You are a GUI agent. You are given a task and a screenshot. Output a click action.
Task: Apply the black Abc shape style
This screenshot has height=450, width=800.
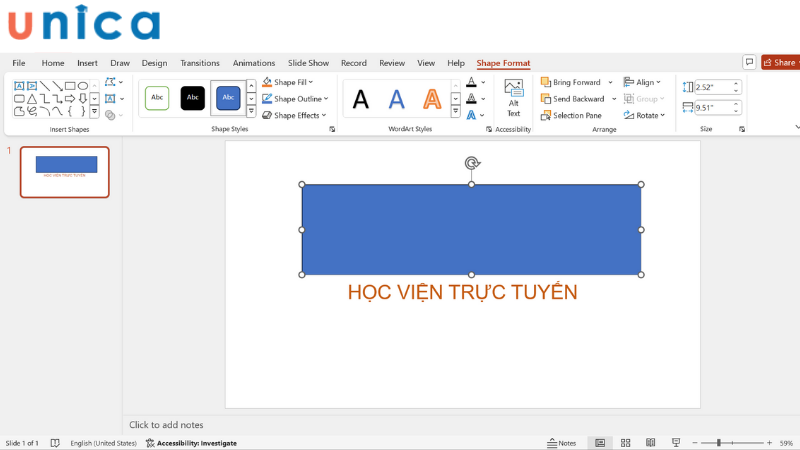192,97
